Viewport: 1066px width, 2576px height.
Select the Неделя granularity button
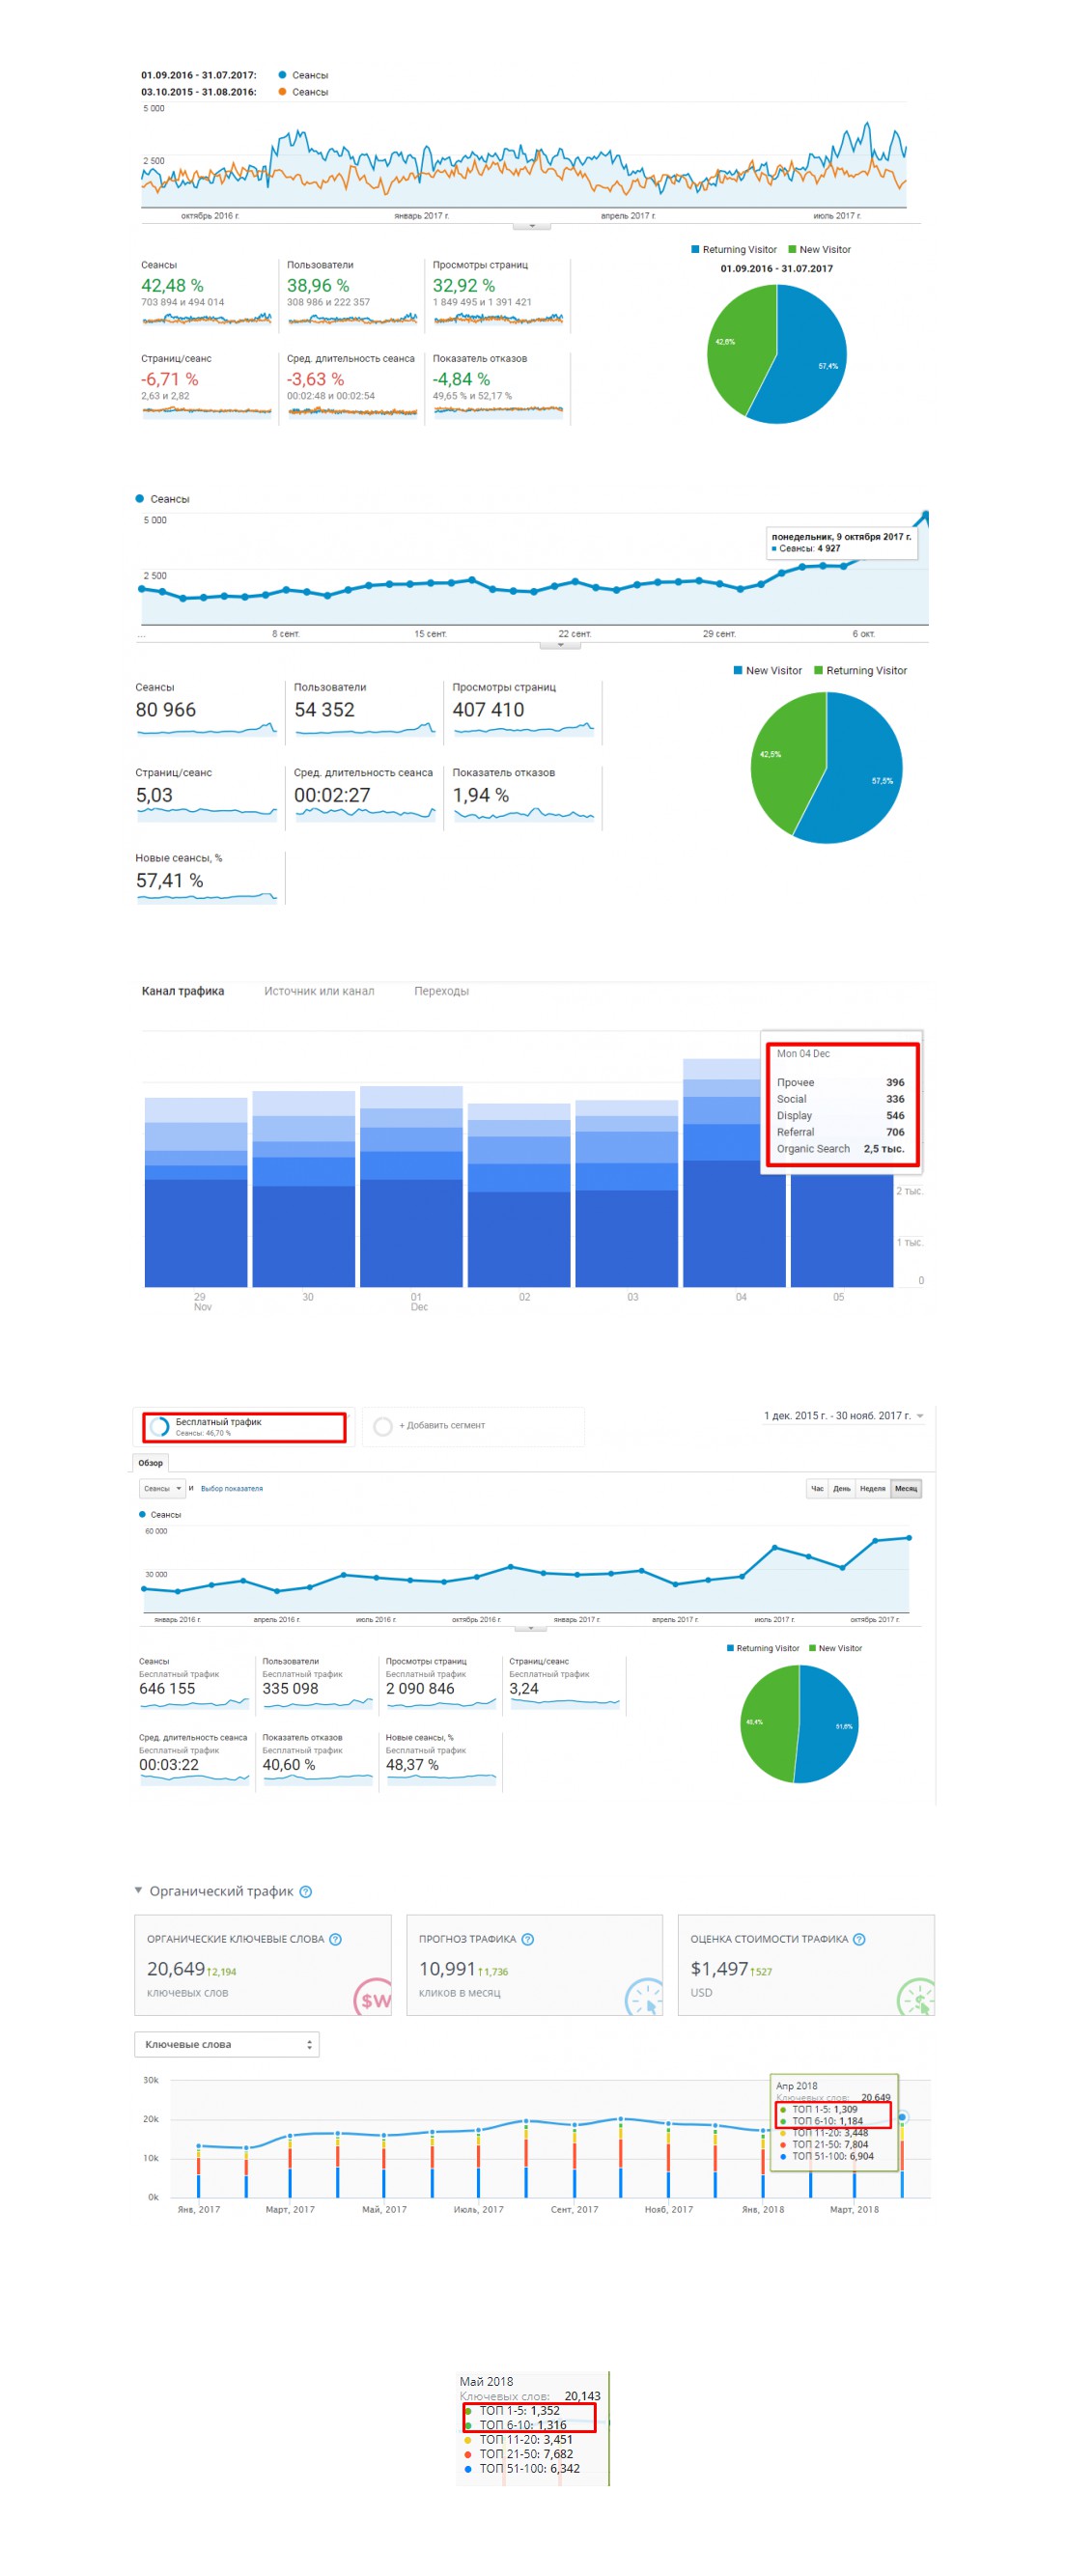tap(873, 1488)
